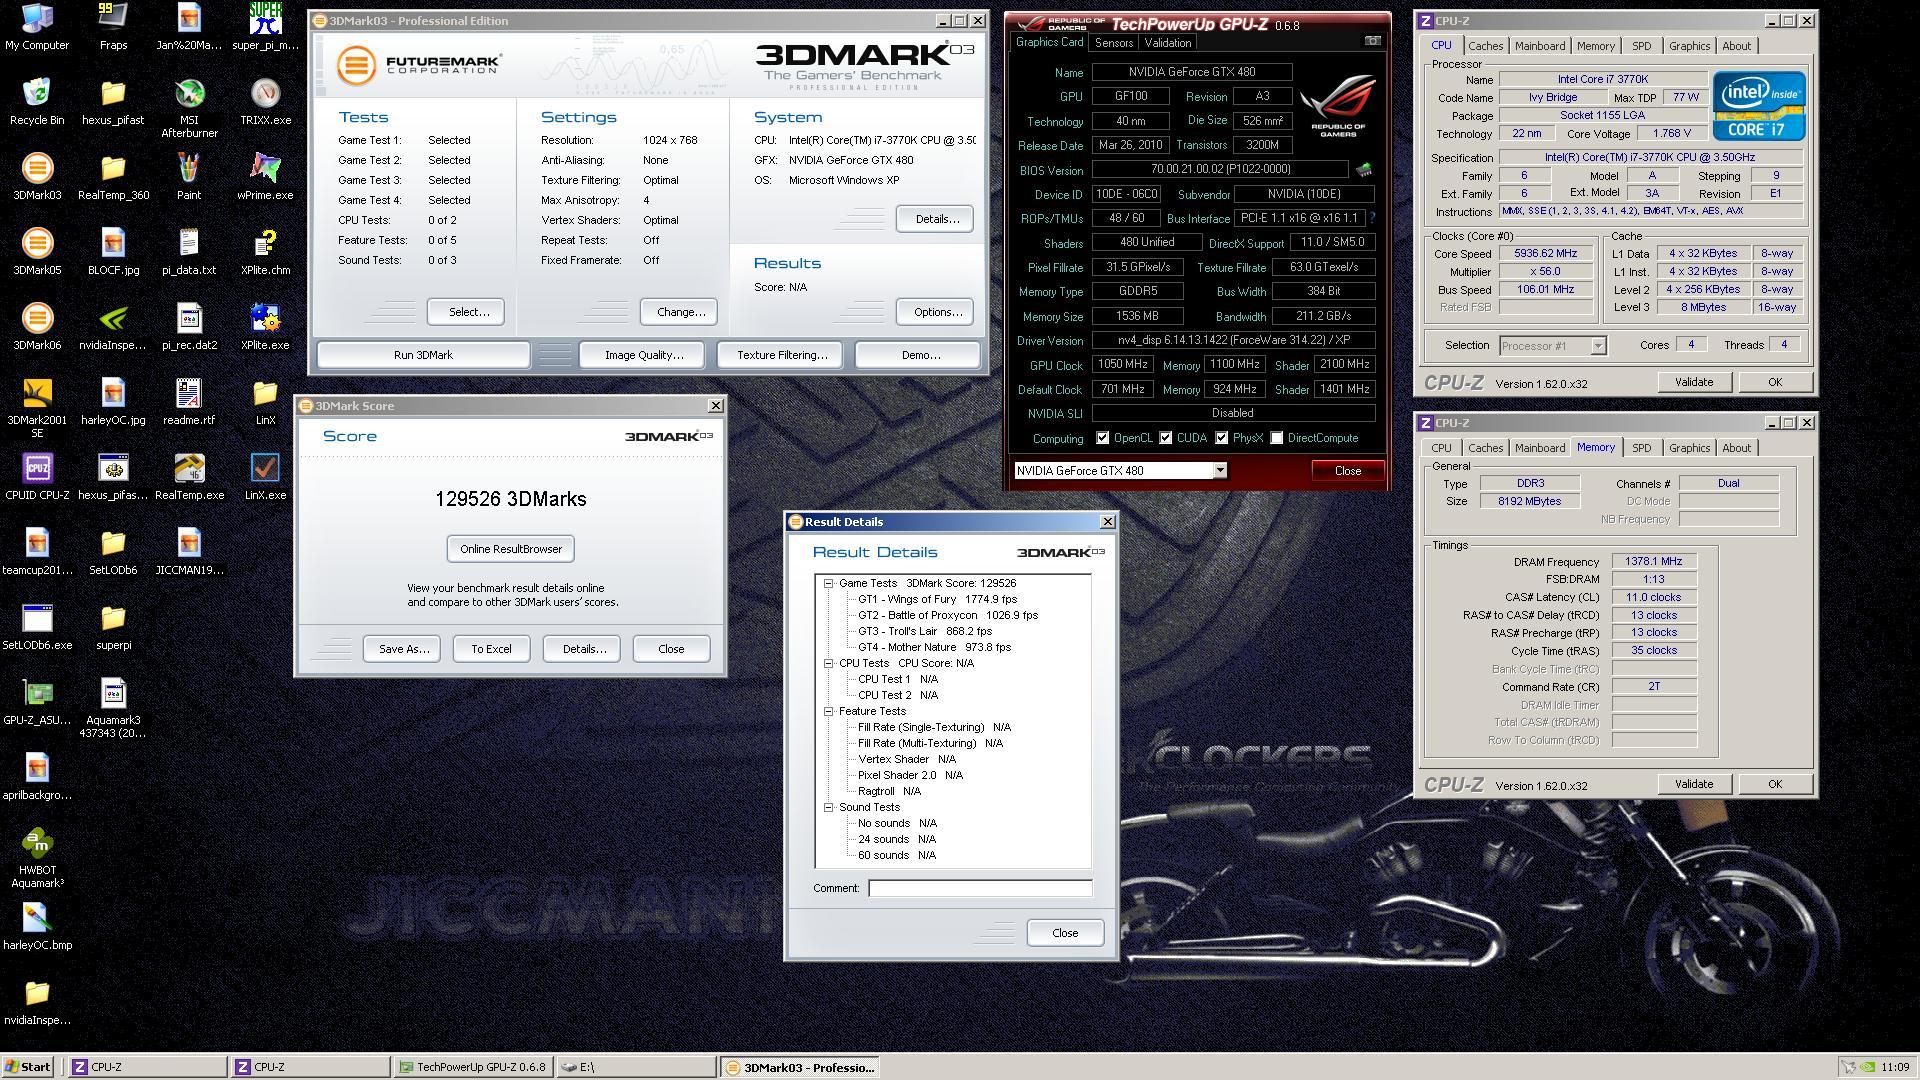Collapse Sound Tests tree node
This screenshot has height=1080, width=1920.
[x=828, y=807]
